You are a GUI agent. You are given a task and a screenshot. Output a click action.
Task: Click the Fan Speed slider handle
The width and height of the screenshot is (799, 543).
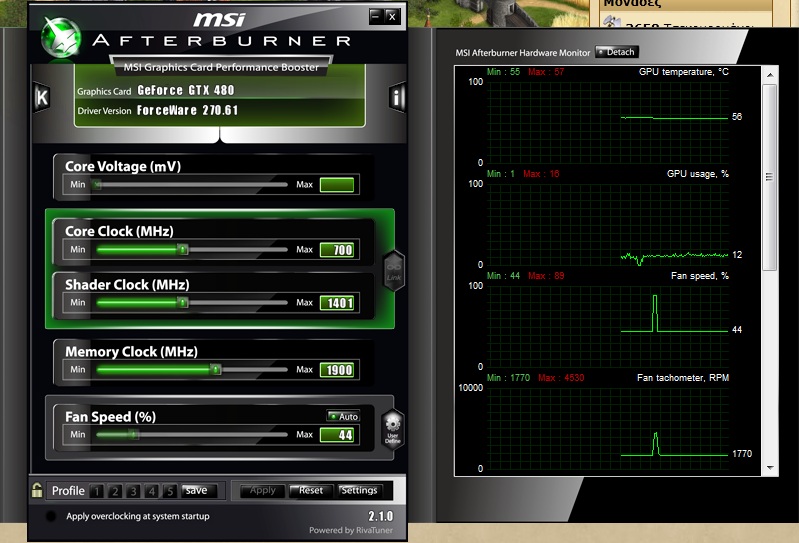133,435
